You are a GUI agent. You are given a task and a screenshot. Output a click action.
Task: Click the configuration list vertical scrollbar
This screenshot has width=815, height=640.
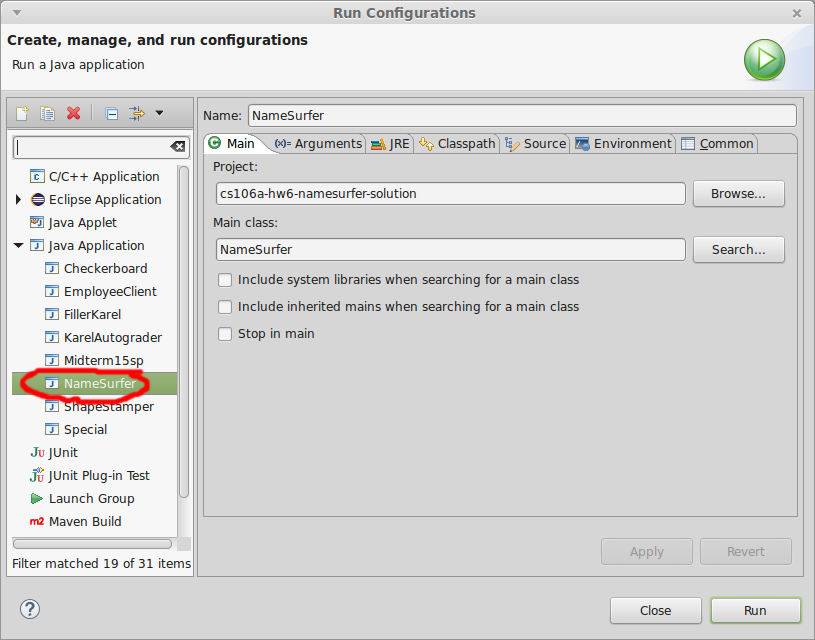coord(183,330)
